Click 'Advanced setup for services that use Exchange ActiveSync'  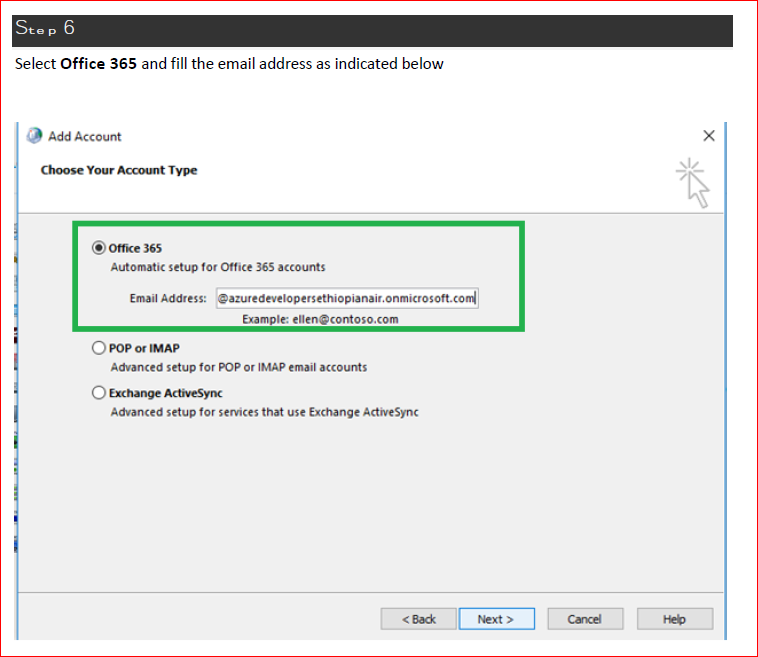click(x=264, y=412)
